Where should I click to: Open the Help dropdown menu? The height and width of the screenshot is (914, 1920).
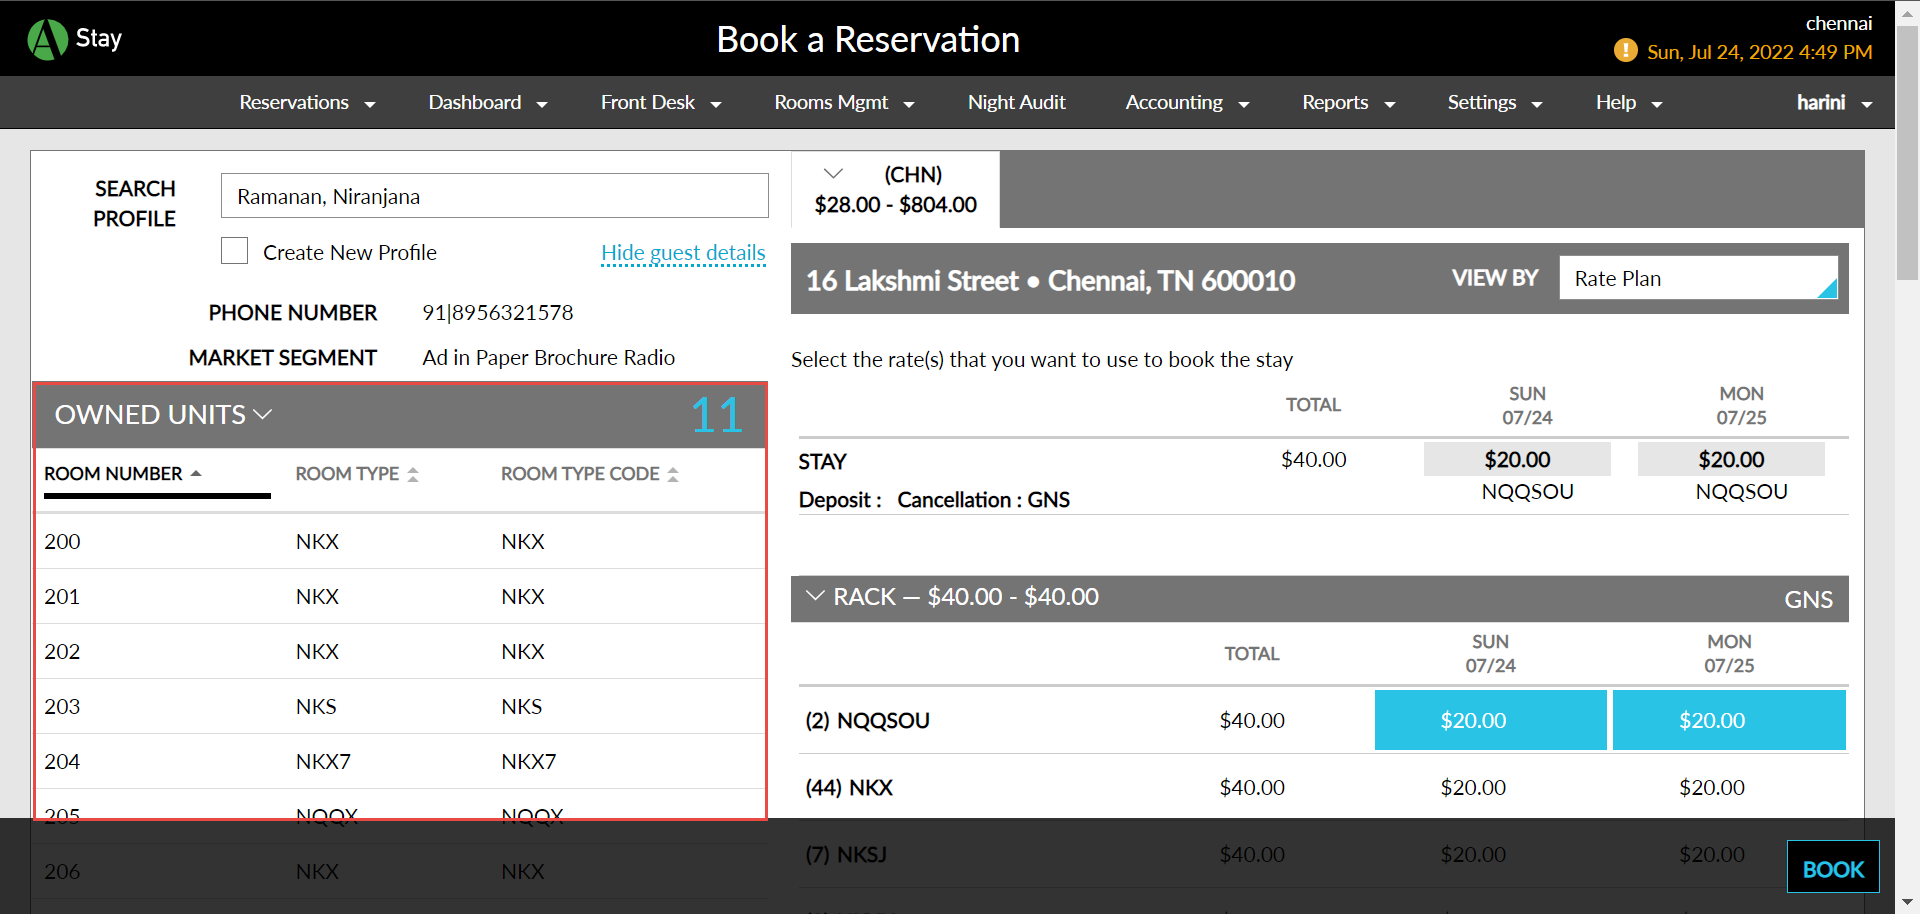coord(1629,102)
